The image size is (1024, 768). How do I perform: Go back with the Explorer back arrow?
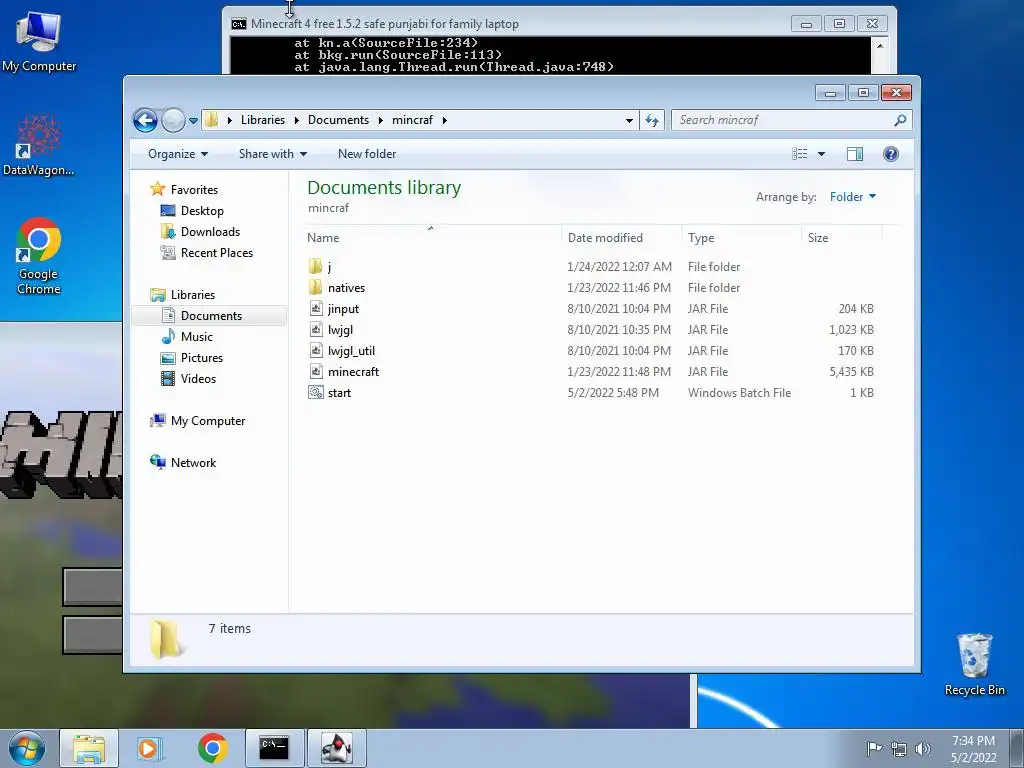[x=145, y=120]
